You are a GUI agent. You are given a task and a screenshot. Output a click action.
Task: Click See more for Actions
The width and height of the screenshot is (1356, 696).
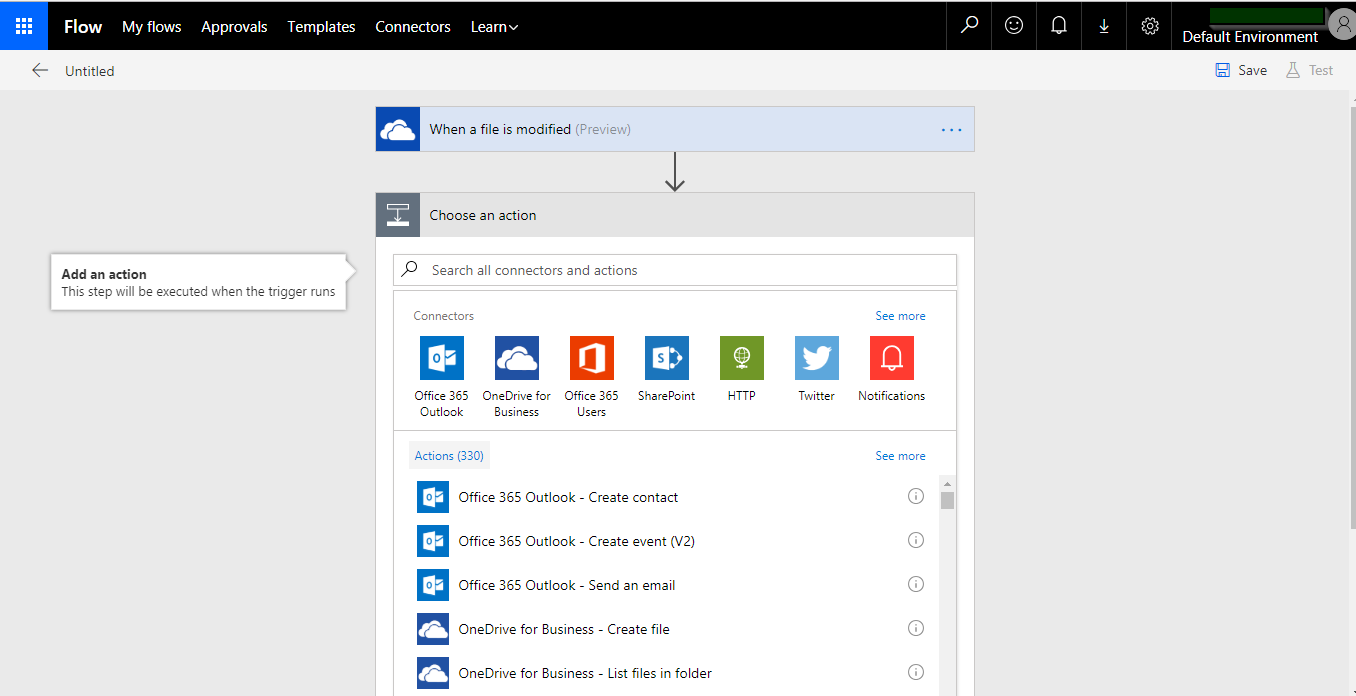[x=900, y=456]
